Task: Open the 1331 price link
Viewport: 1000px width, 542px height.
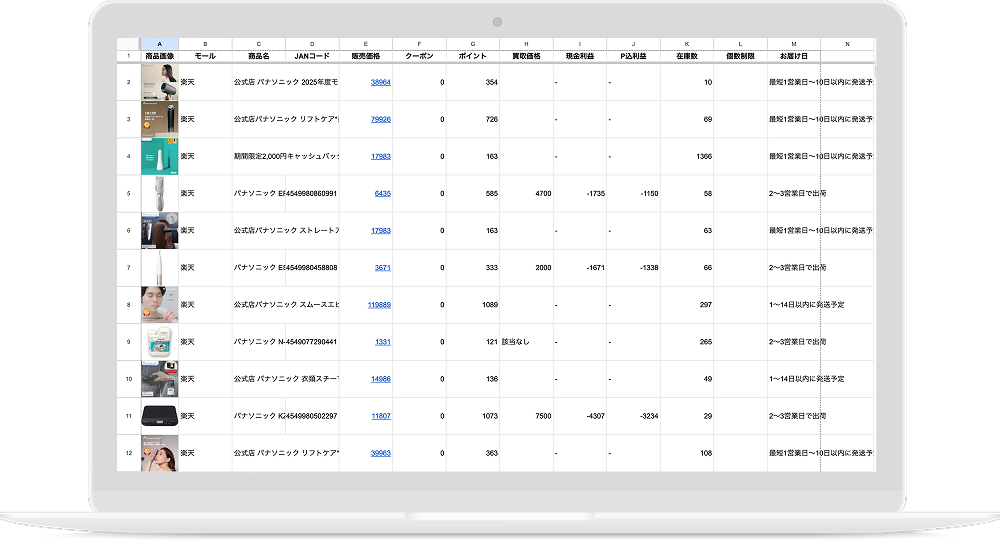Action: (x=383, y=342)
